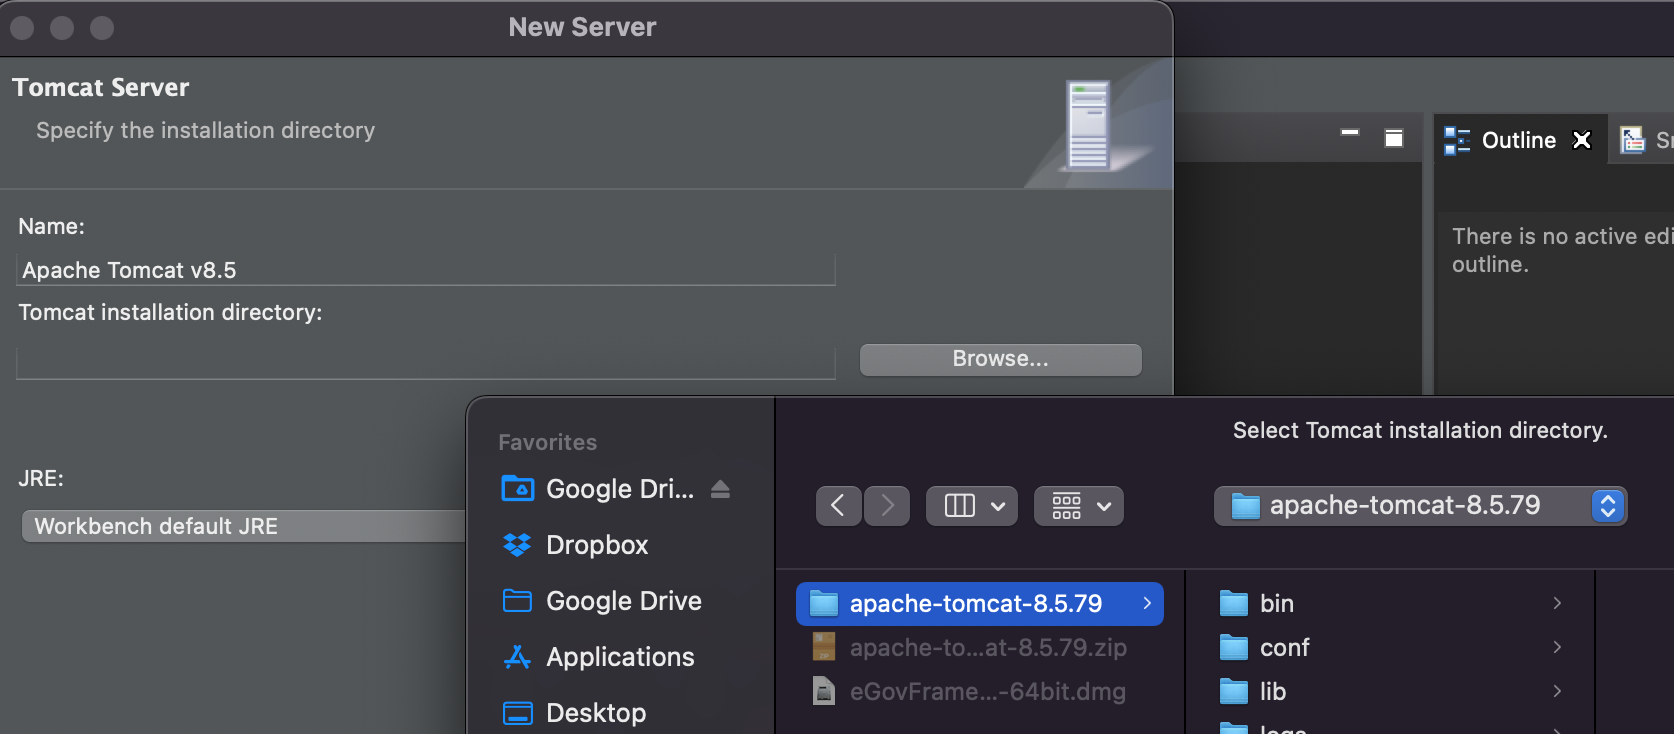Image resolution: width=1674 pixels, height=734 pixels.
Task: Select the apache-tomcat-8.5.79 folder row
Action: (x=980, y=604)
